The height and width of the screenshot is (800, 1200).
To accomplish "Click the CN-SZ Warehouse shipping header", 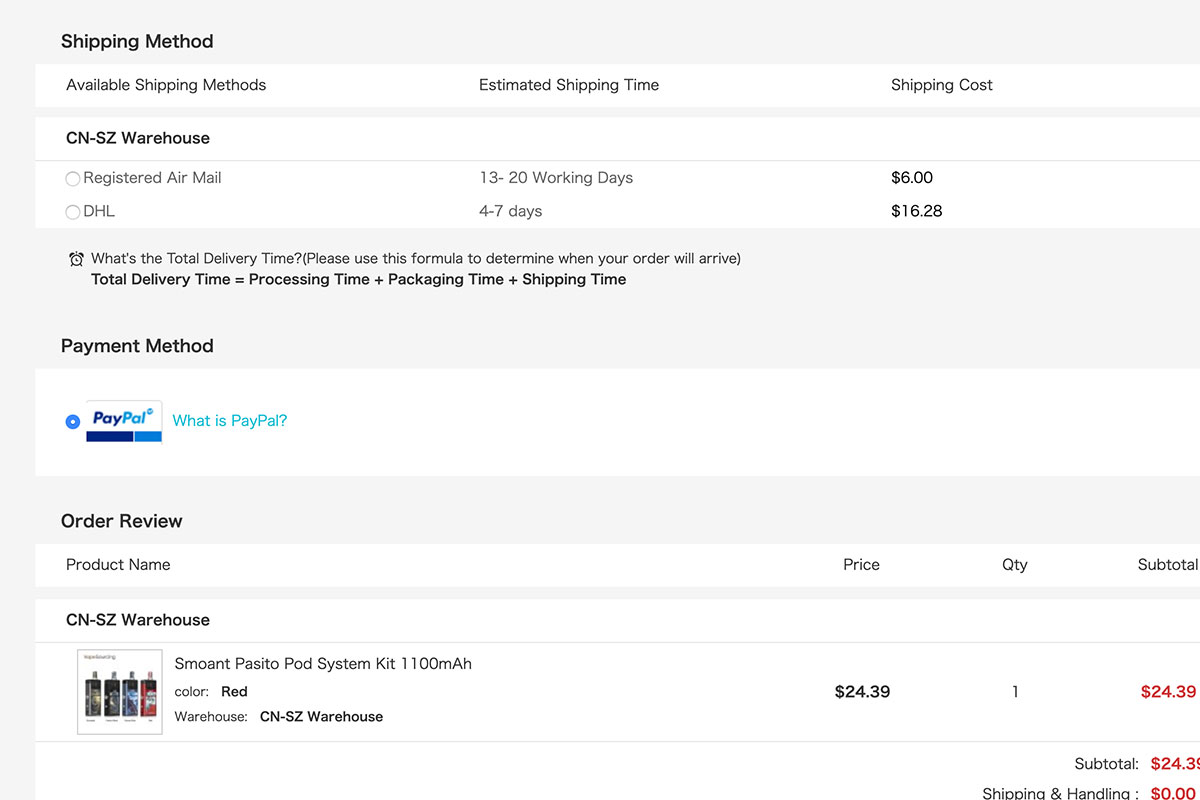I will pyautogui.click(x=138, y=138).
